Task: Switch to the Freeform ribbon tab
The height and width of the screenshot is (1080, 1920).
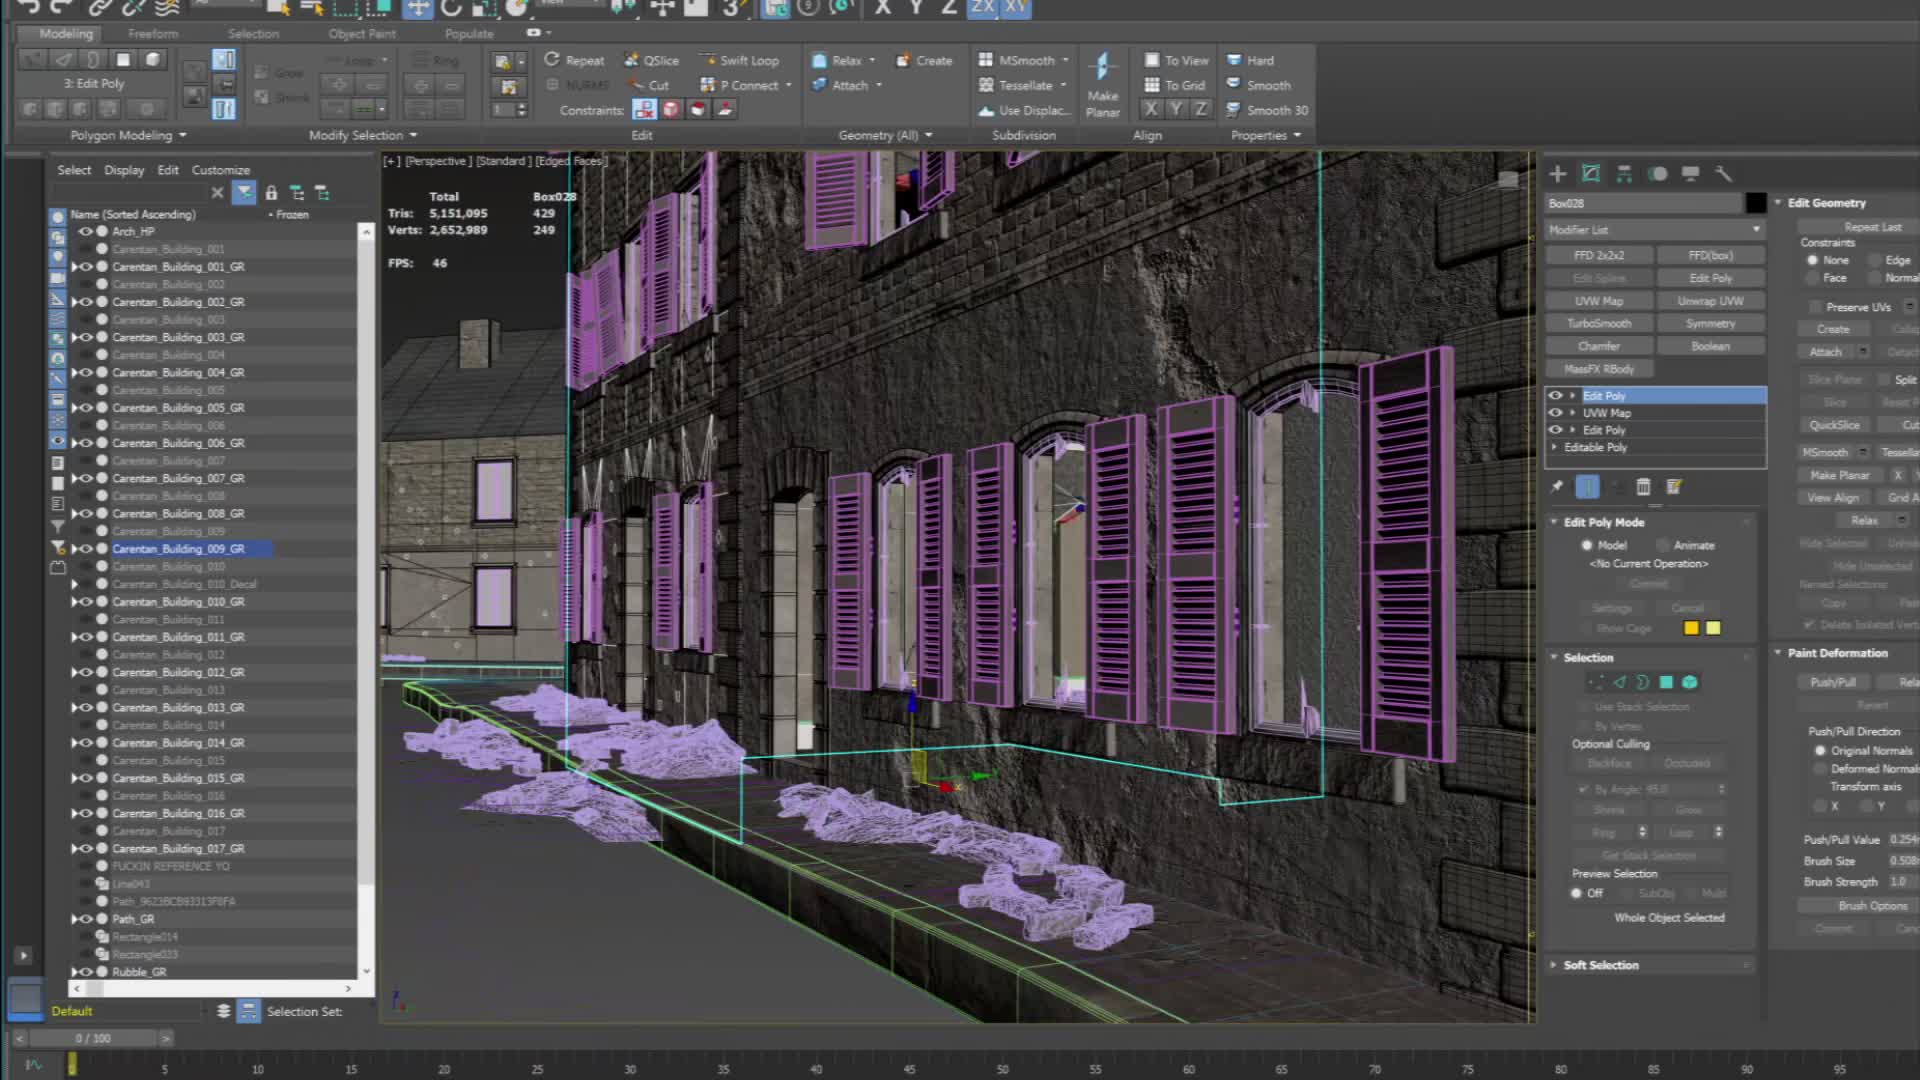Action: pyautogui.click(x=152, y=33)
